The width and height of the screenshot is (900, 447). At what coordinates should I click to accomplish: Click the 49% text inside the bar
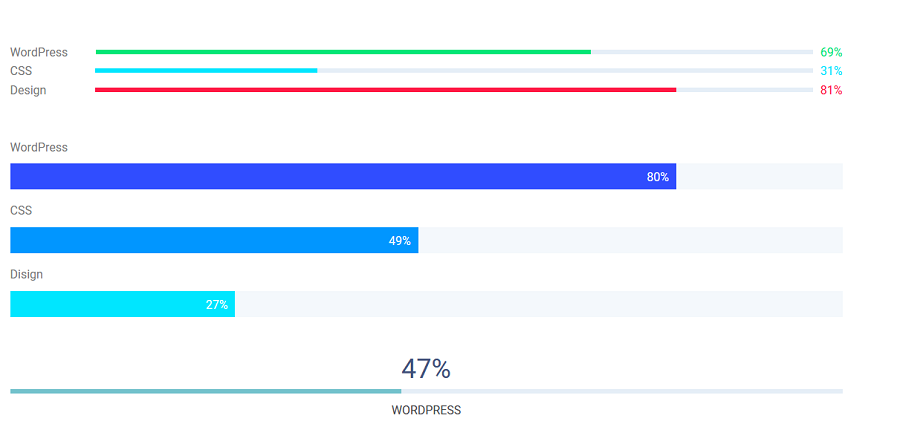pyautogui.click(x=399, y=241)
